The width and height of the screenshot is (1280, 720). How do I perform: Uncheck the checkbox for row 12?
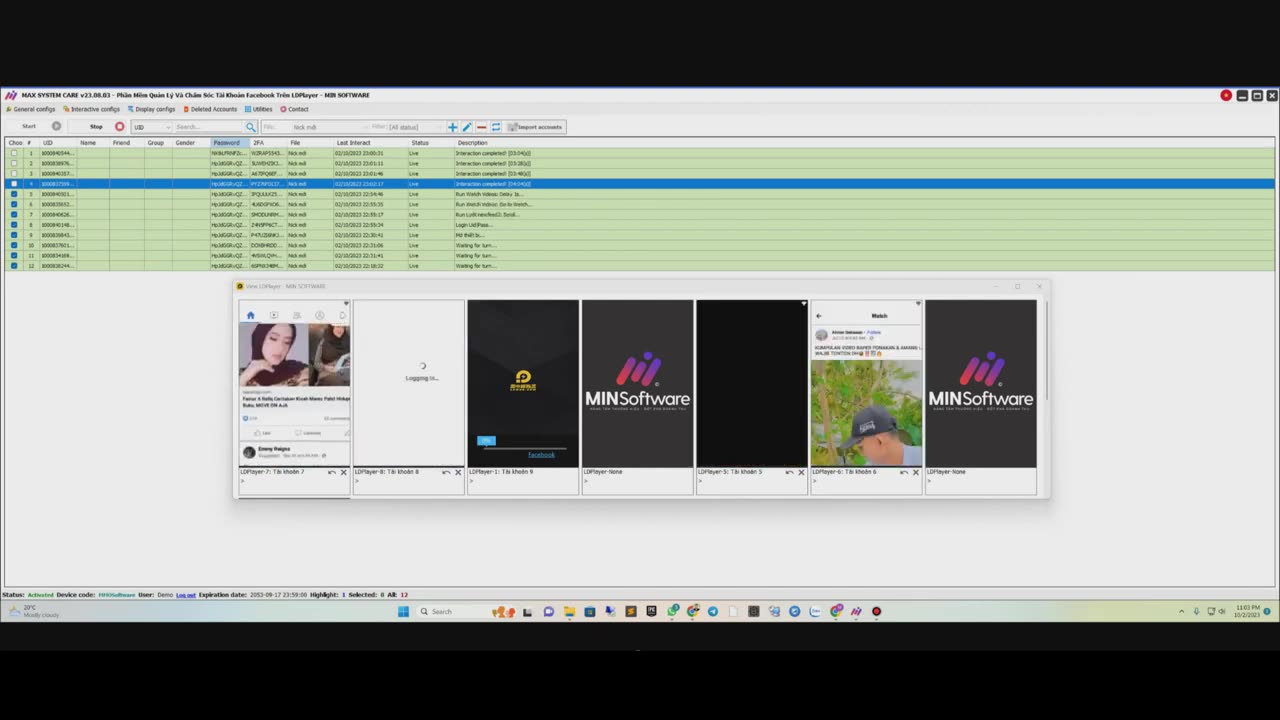tap(14, 266)
